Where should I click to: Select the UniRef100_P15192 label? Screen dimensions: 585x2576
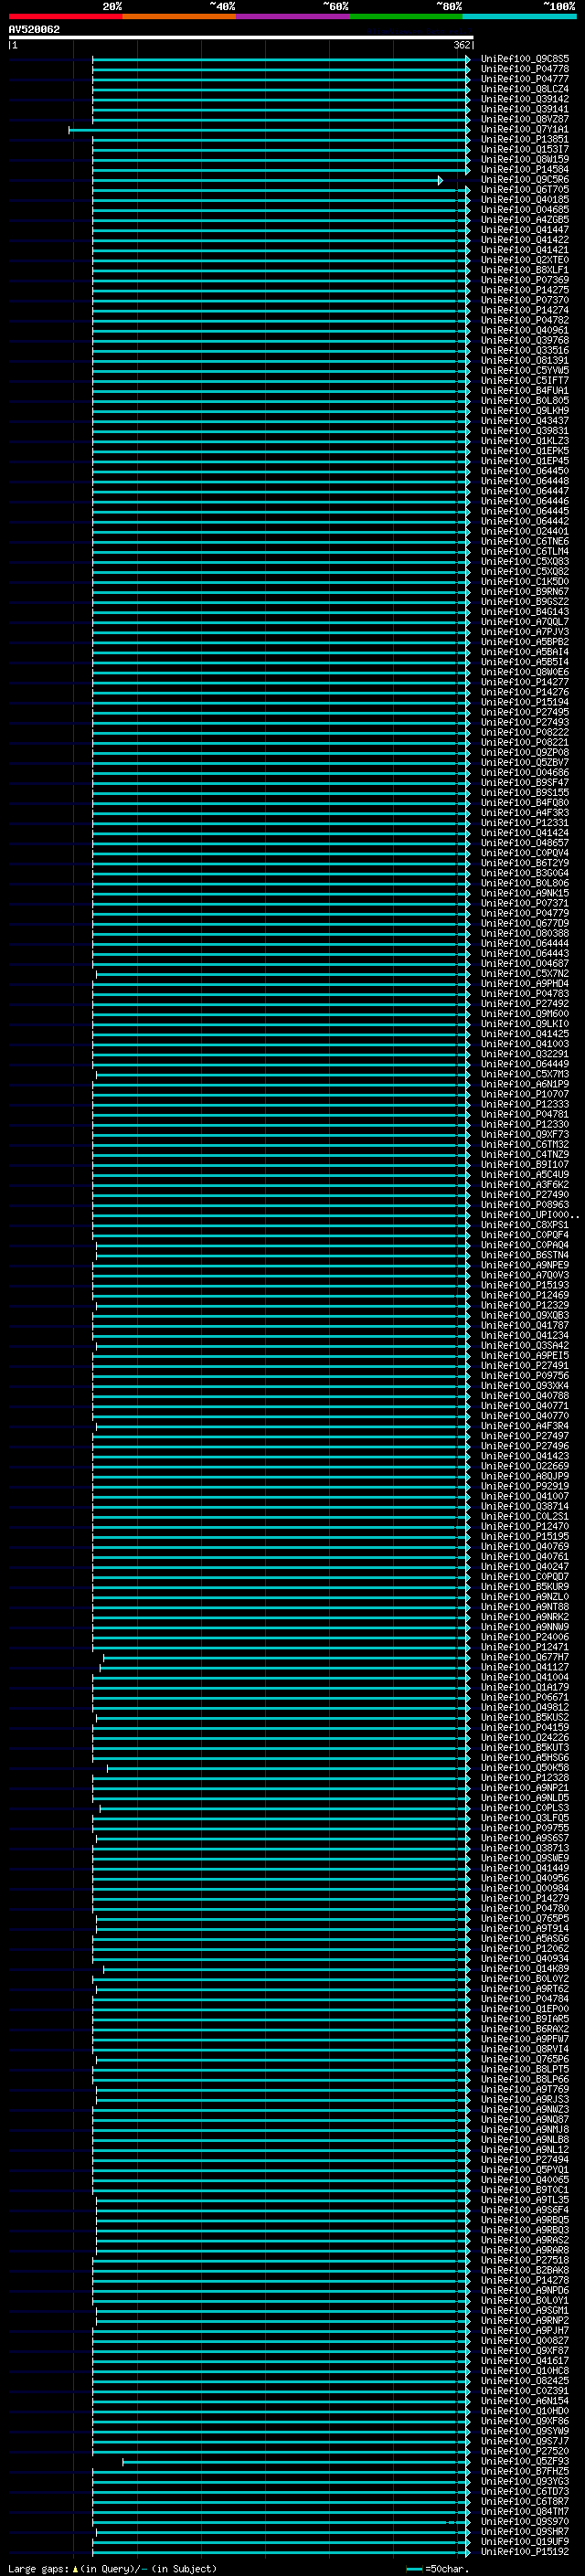524,2551
